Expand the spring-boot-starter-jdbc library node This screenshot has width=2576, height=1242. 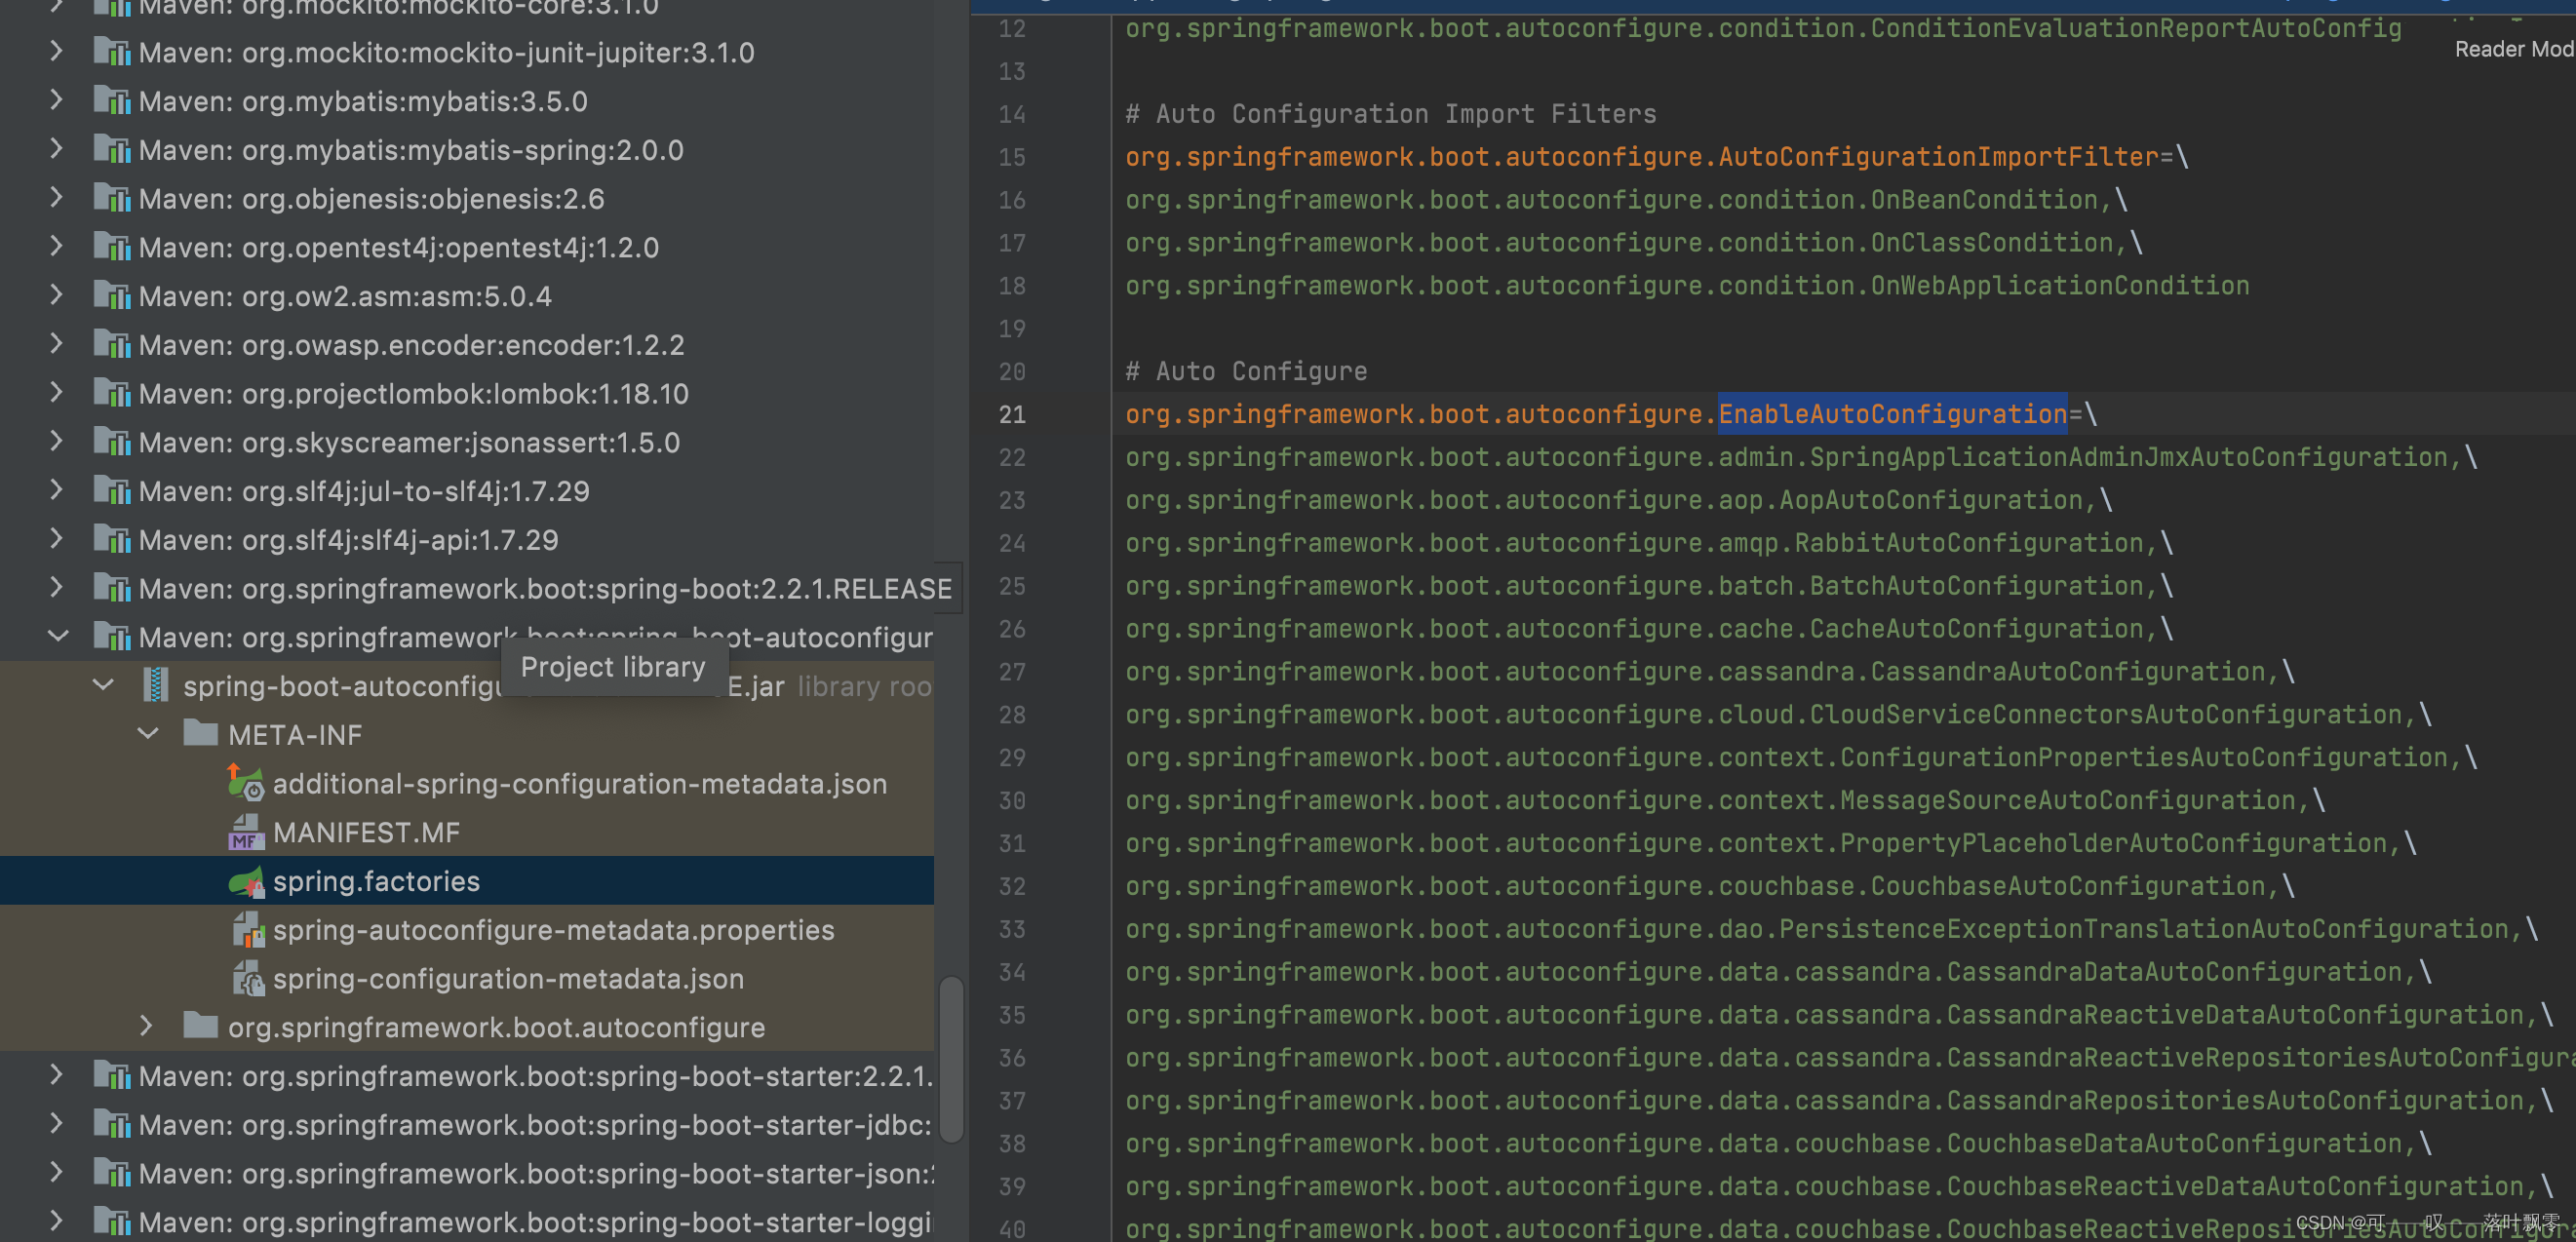pyautogui.click(x=57, y=1124)
